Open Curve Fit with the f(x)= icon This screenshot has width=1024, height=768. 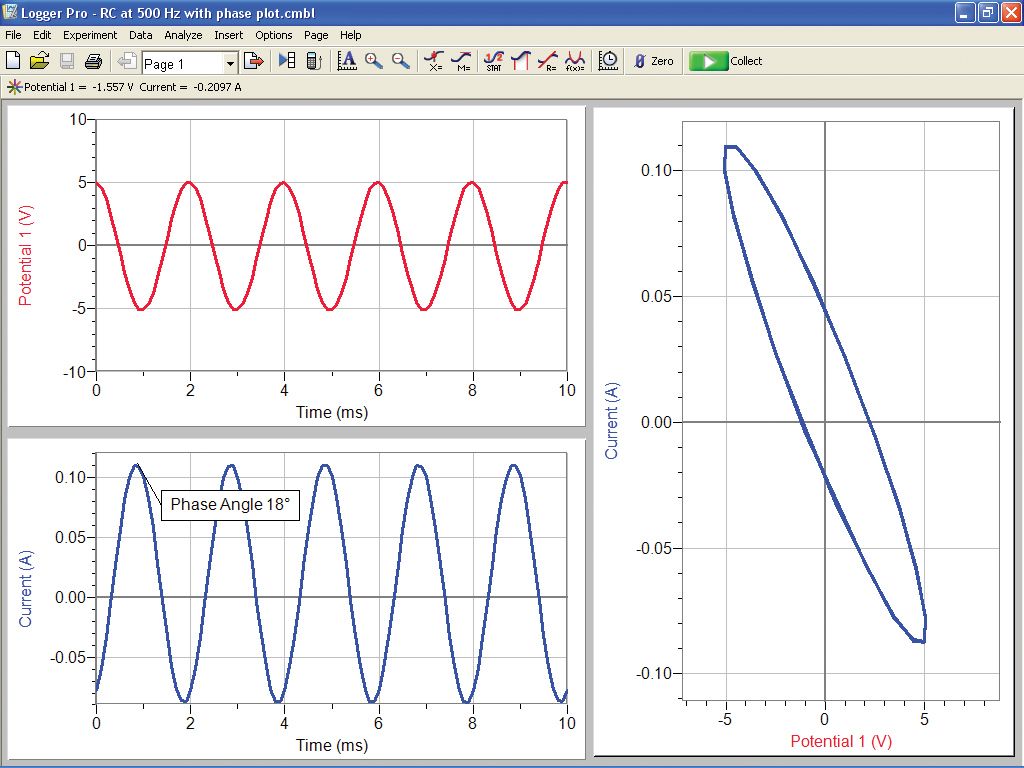(x=574, y=60)
